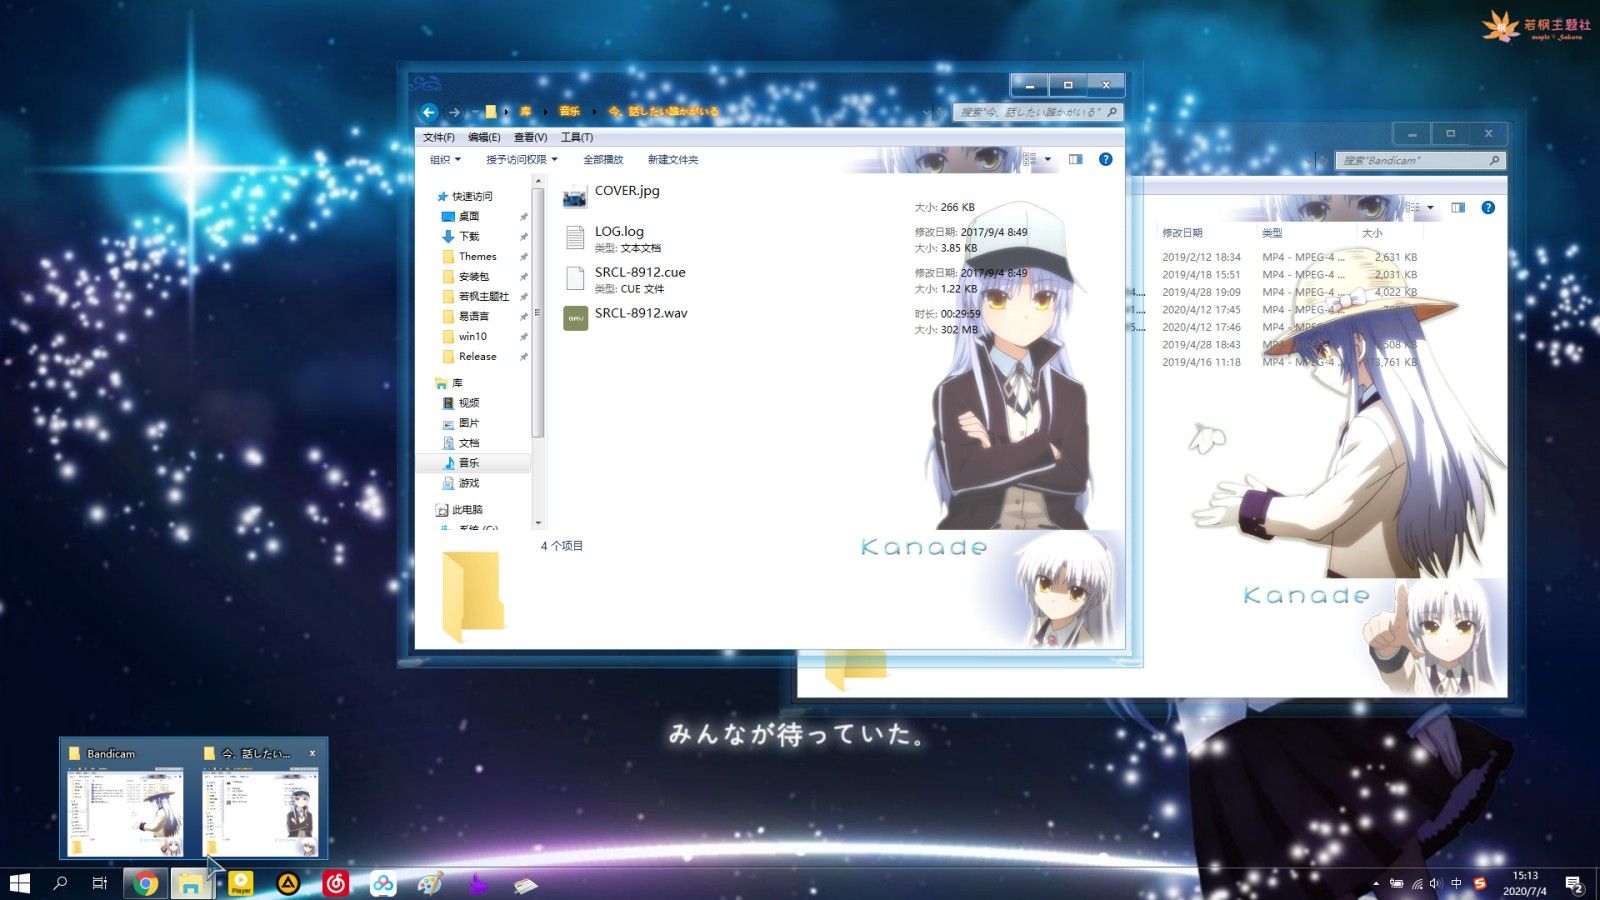Open the Themes folder in sidebar
Viewport: 1600px width, 900px height.
(x=477, y=256)
